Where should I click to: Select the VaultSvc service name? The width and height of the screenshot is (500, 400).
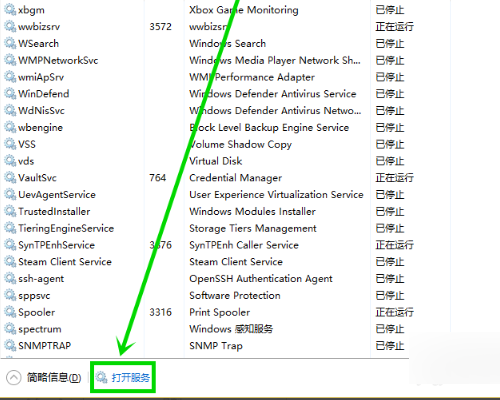[x=37, y=178]
